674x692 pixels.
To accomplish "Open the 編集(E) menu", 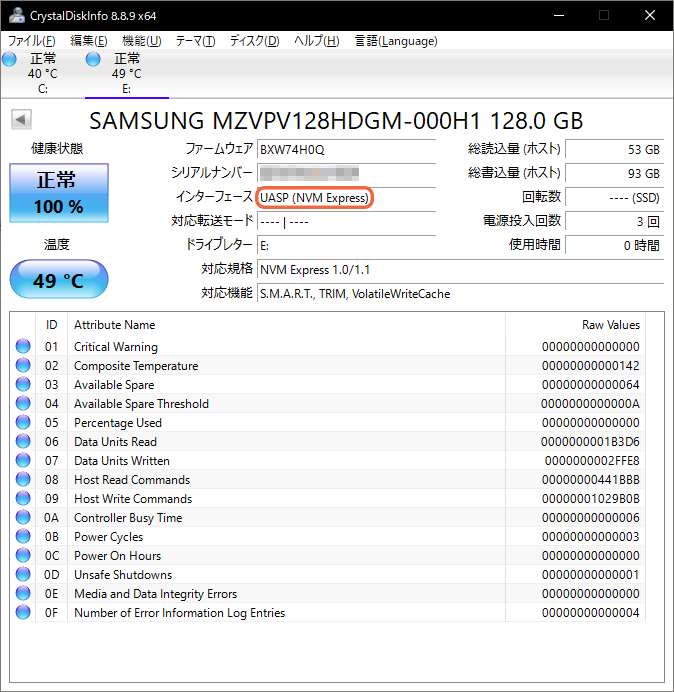I will click(89, 41).
